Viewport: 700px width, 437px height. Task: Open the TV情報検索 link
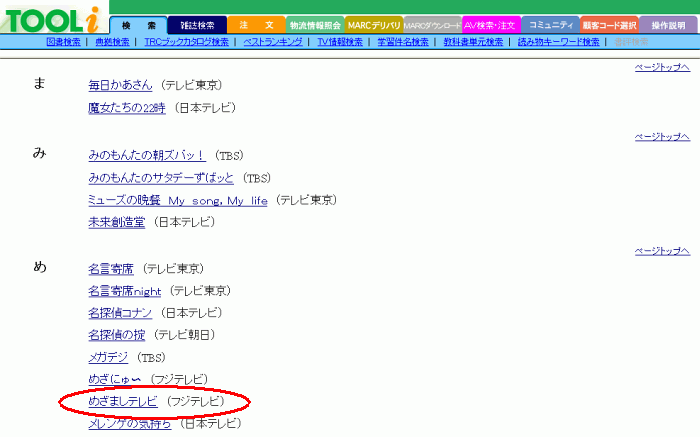coord(340,42)
